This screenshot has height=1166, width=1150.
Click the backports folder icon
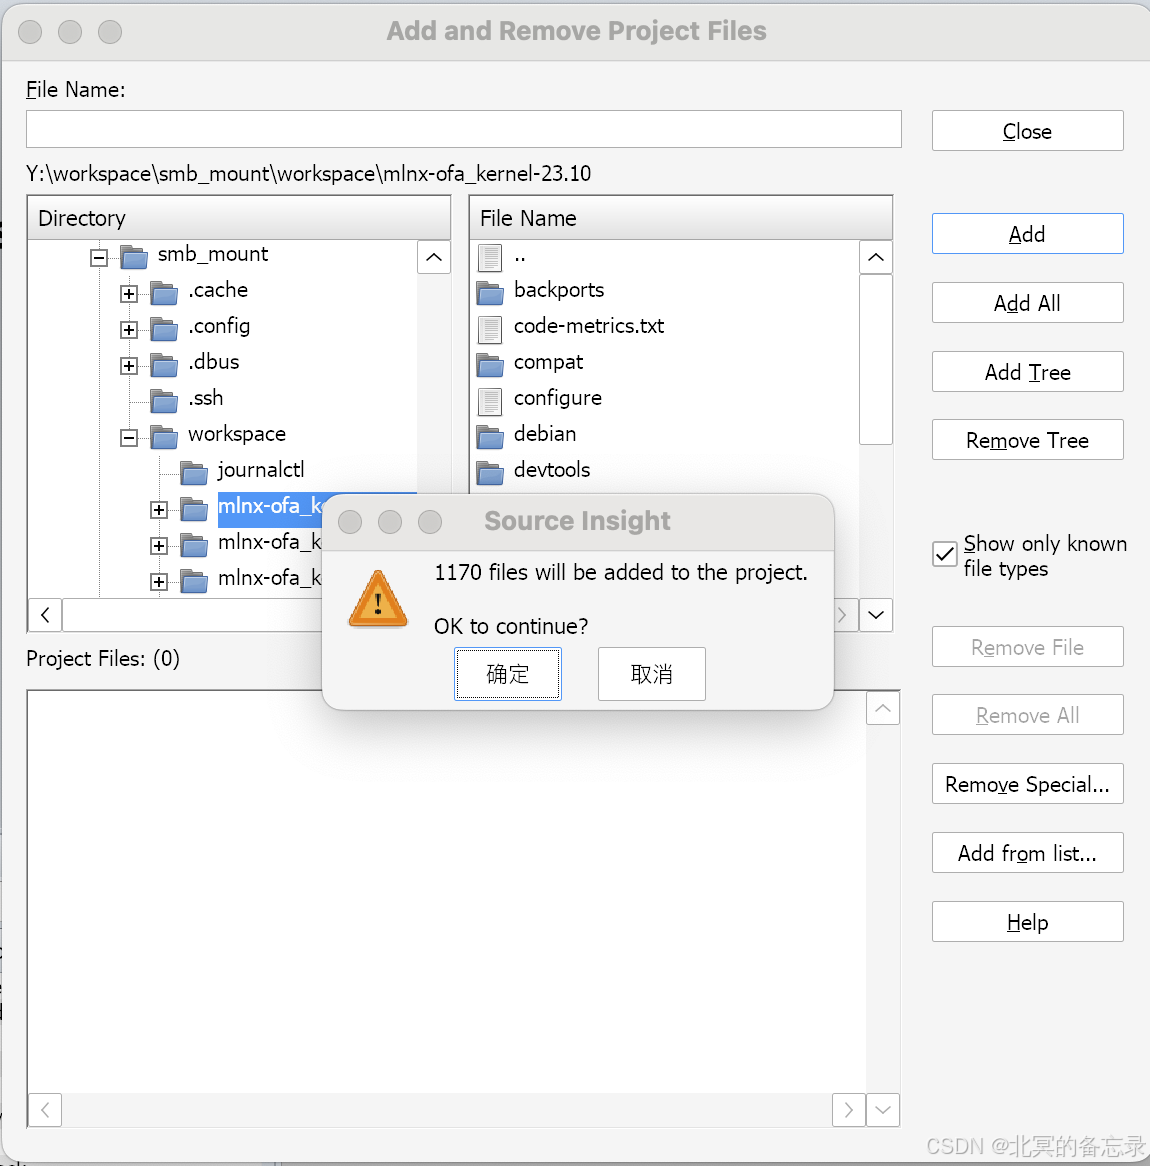click(x=490, y=293)
